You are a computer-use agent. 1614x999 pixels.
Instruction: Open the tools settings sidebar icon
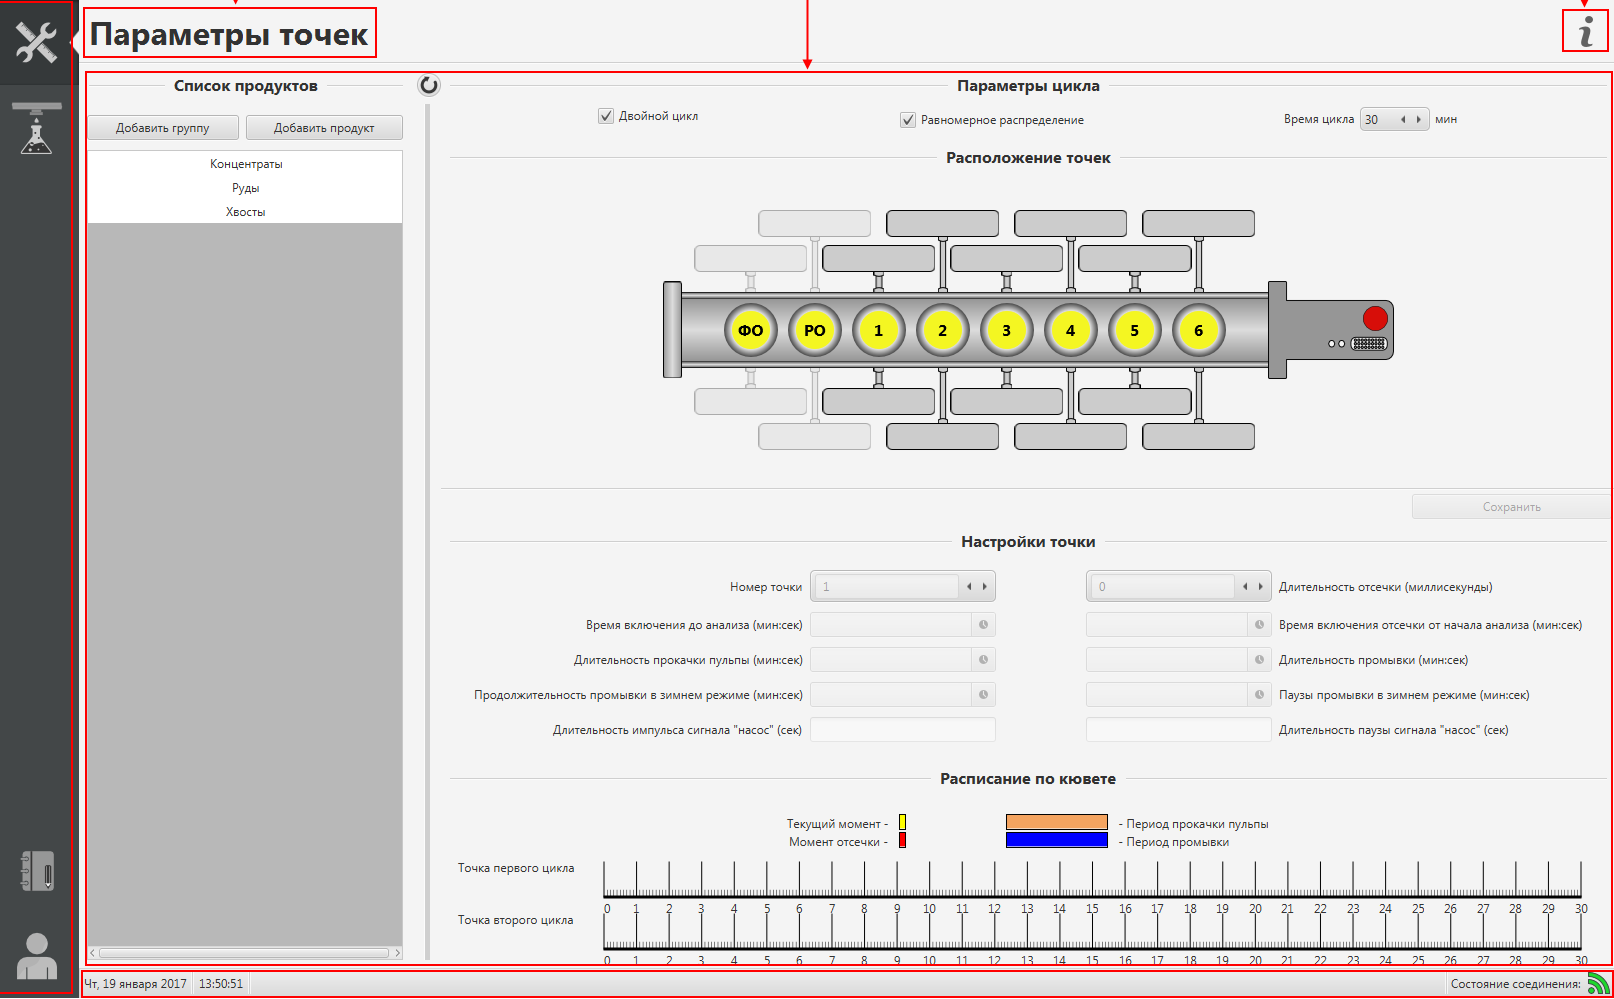36,43
